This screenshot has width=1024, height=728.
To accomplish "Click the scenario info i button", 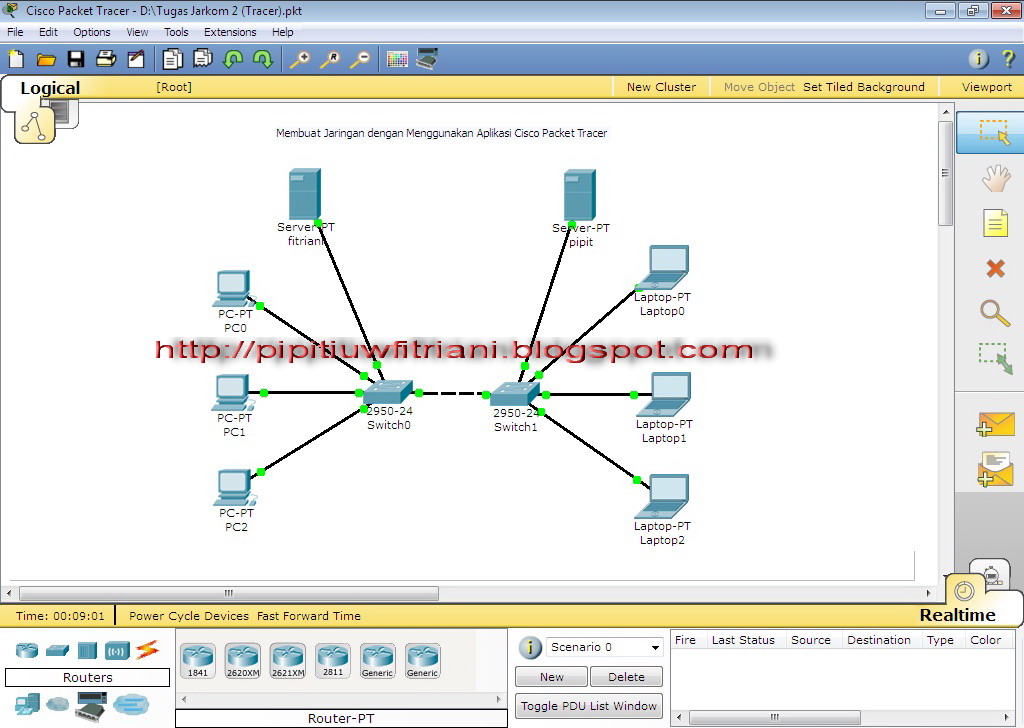I will pyautogui.click(x=530, y=648).
